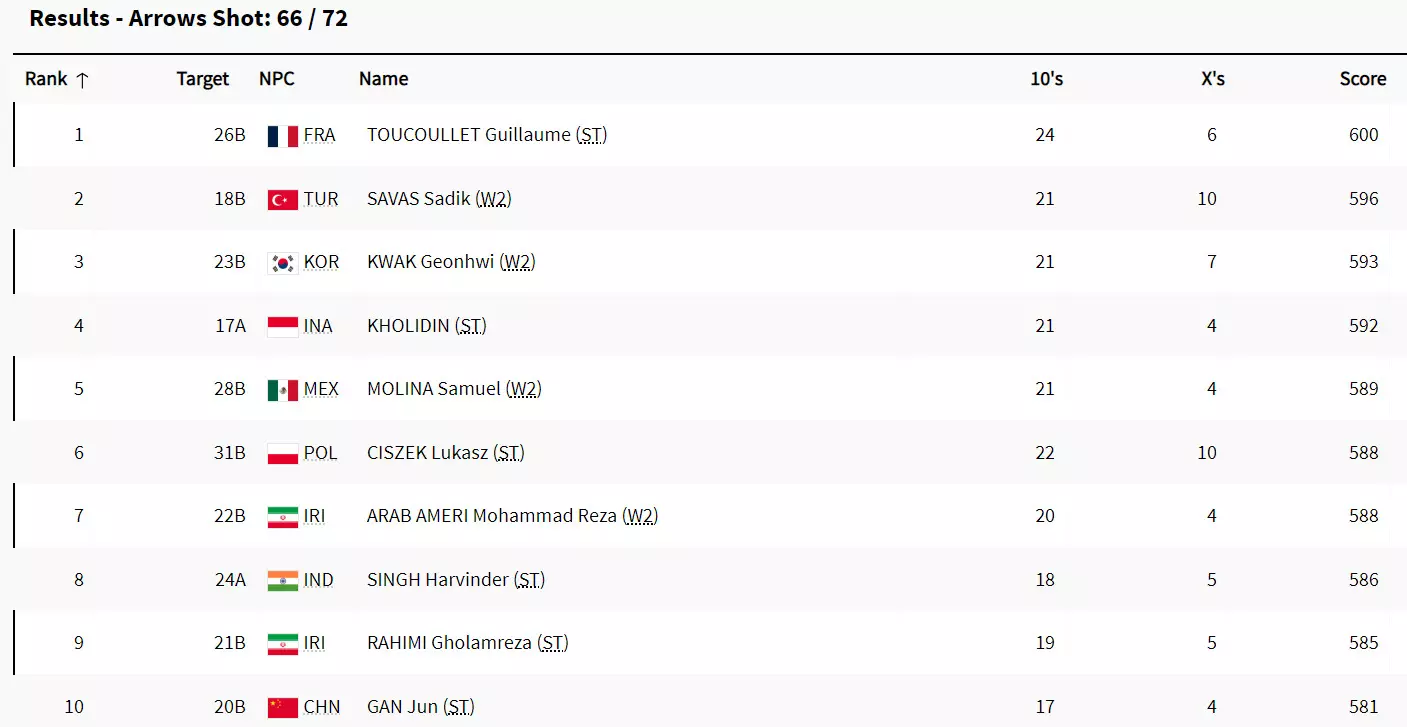Click the W2 classification abbreviation beside MOLINA Samuel
1407x727 pixels.
(524, 389)
